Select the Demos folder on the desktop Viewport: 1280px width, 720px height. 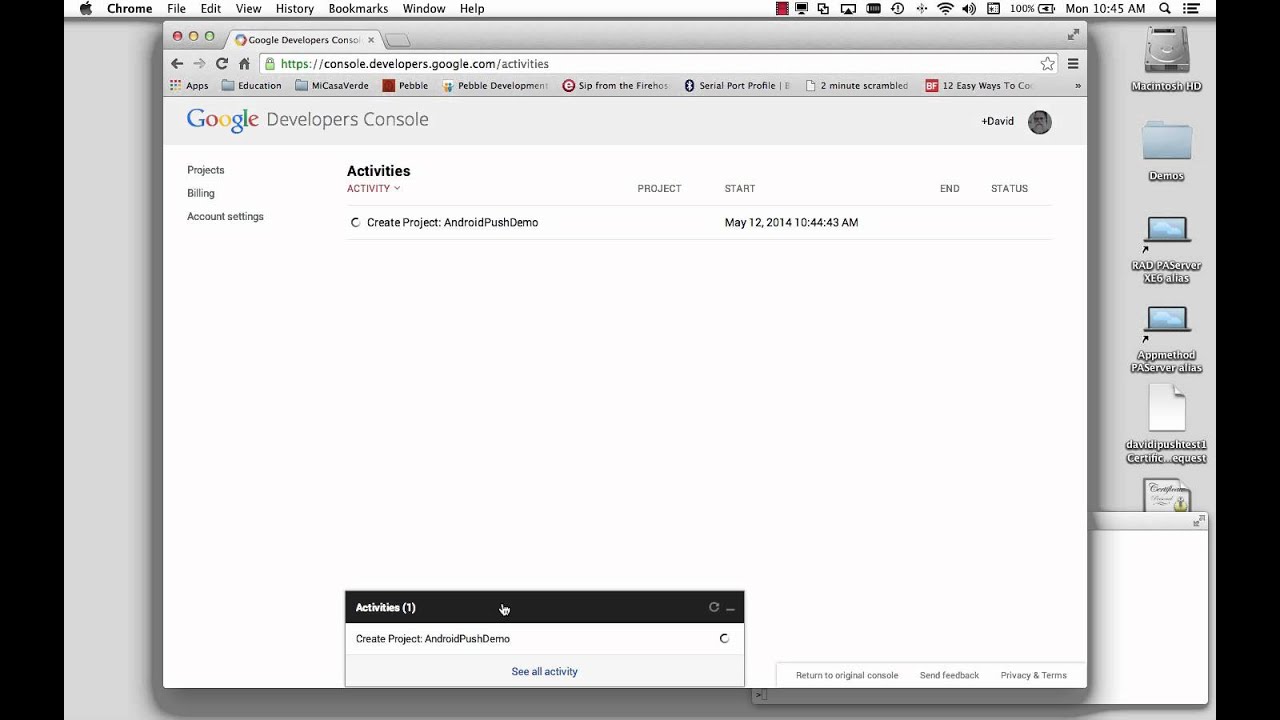point(1166,151)
